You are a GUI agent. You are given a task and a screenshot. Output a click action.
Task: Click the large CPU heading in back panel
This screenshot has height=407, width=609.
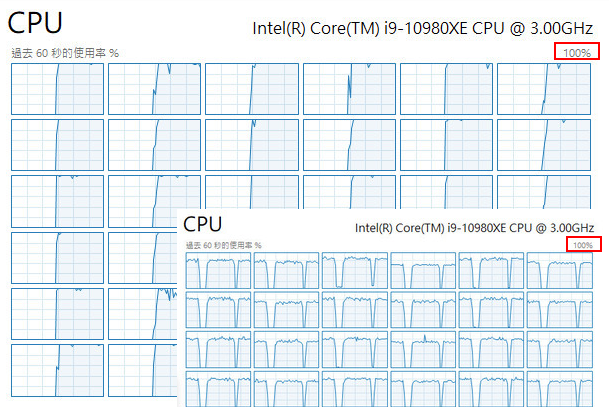[35, 23]
